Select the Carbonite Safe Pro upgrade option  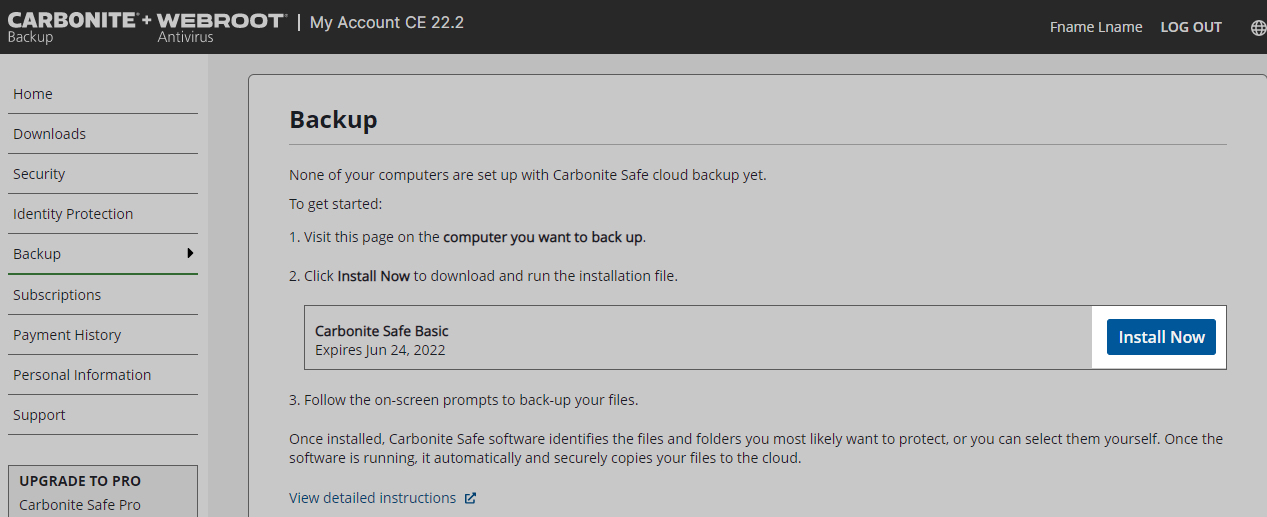point(80,505)
